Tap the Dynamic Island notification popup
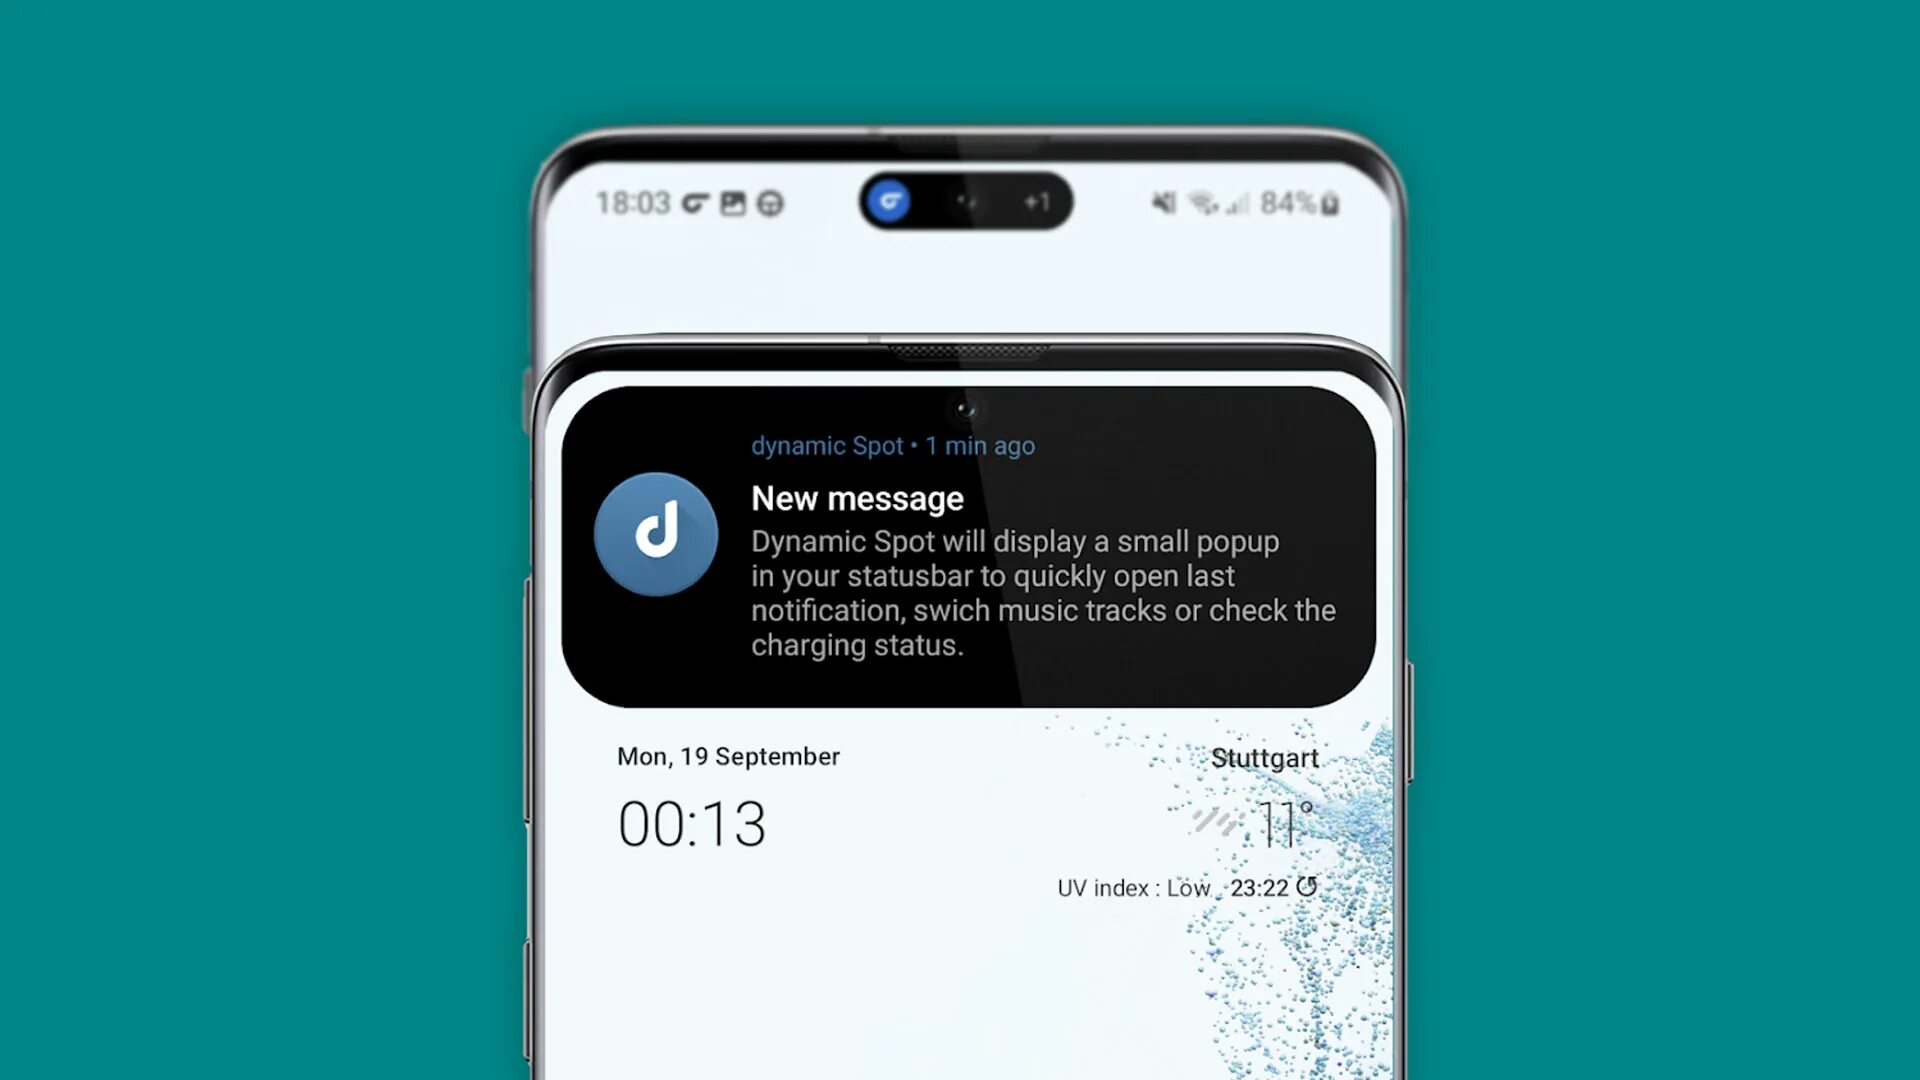The image size is (1920, 1080). pos(960,202)
